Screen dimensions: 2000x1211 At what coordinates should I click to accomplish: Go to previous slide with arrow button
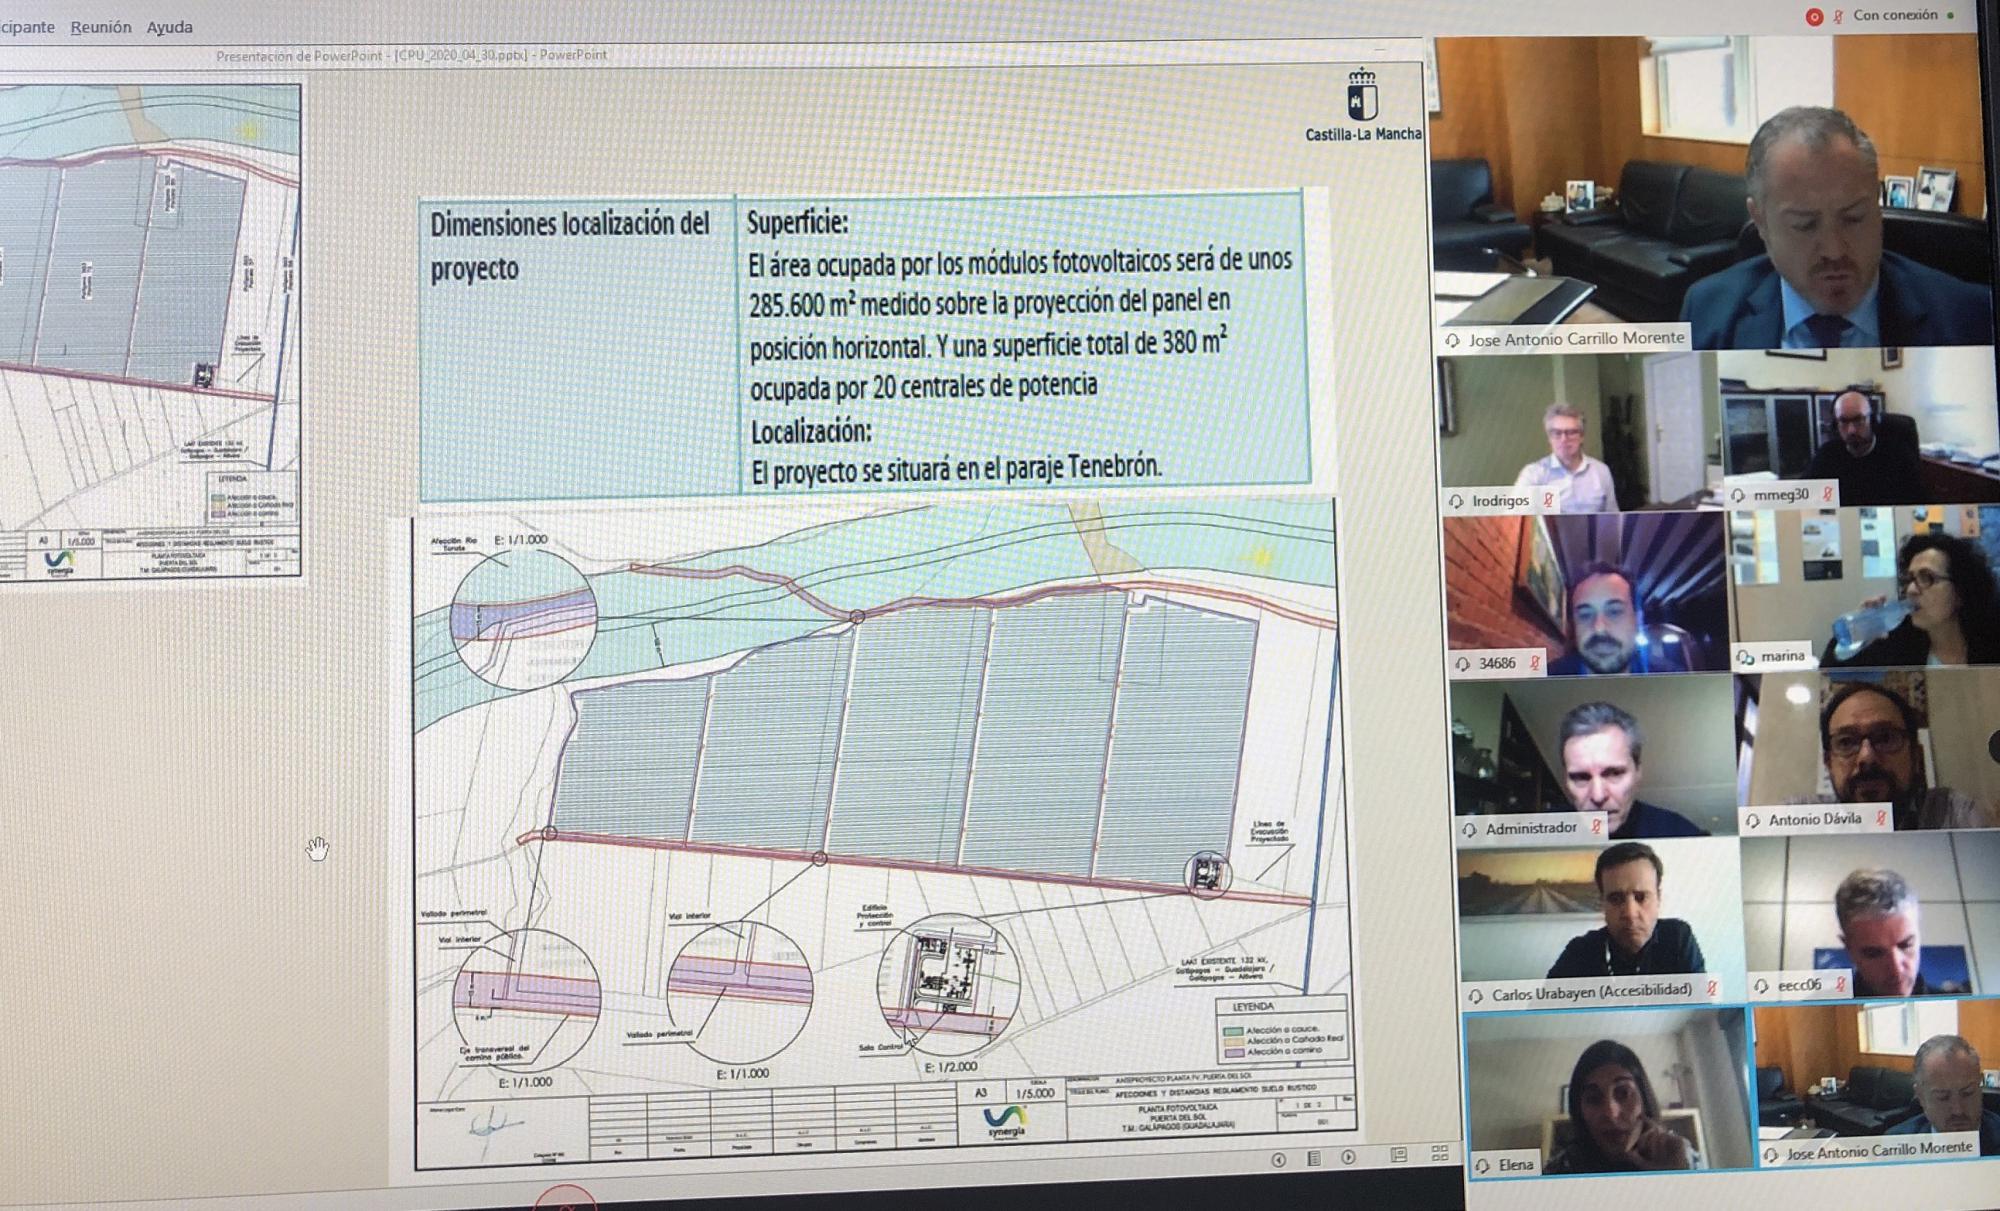1278,1159
